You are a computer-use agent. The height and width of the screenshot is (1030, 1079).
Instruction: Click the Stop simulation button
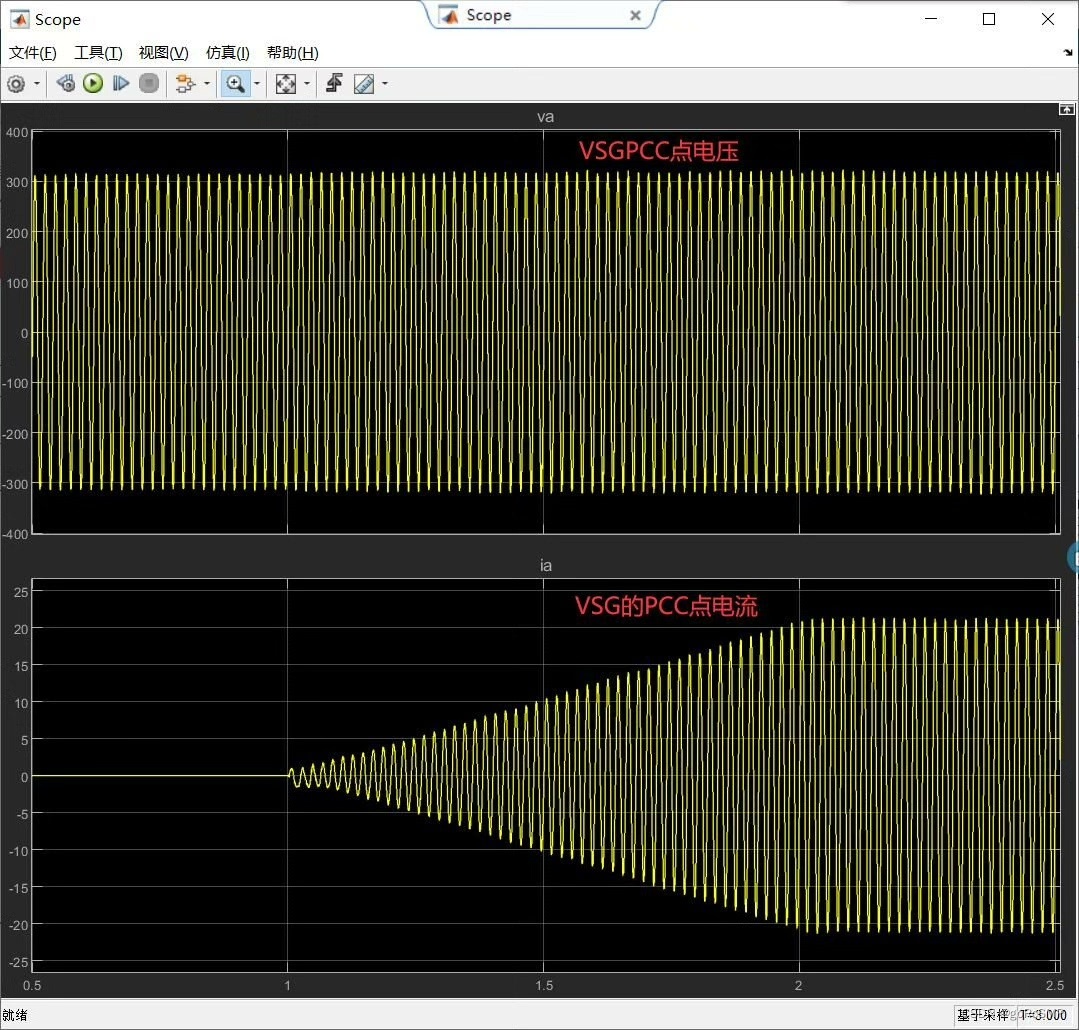[149, 84]
